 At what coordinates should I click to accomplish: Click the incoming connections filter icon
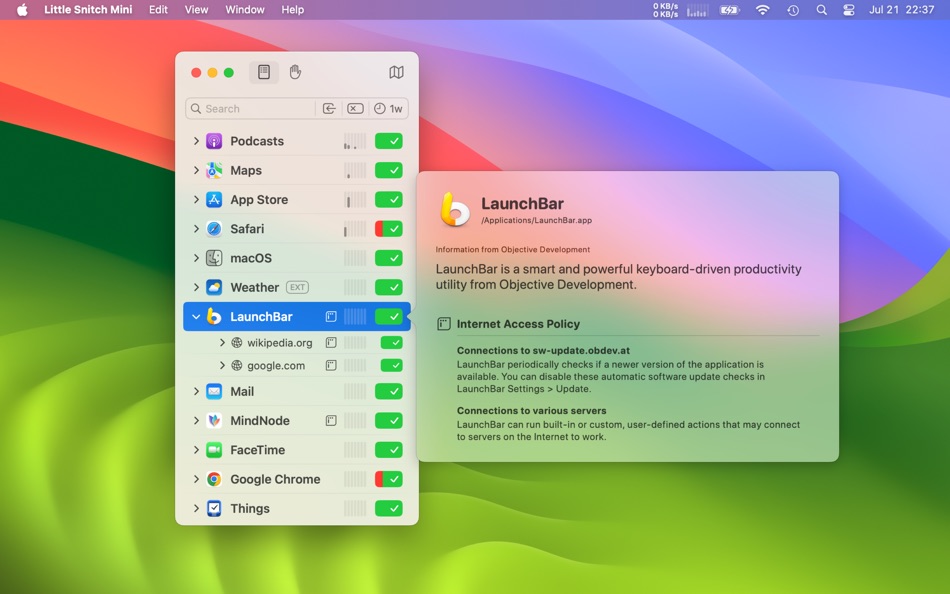point(329,108)
